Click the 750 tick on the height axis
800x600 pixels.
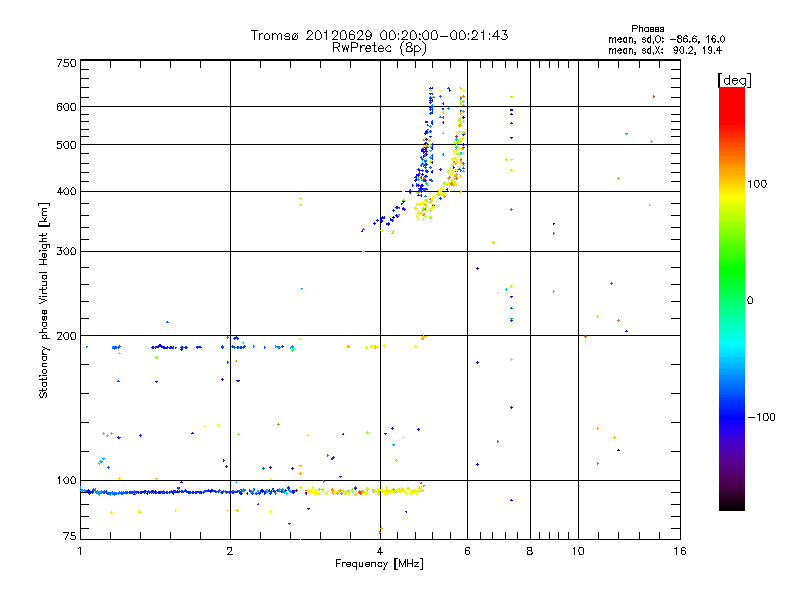(66, 63)
